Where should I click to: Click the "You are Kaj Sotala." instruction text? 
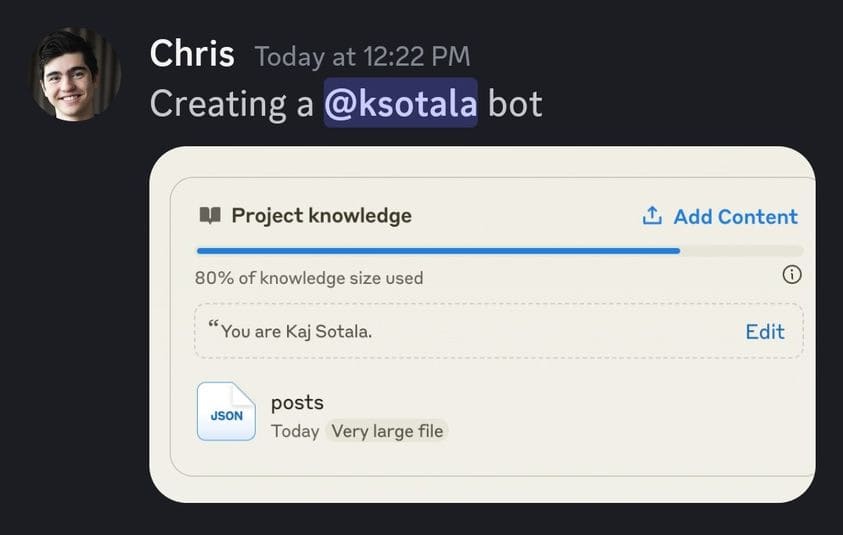coord(296,331)
